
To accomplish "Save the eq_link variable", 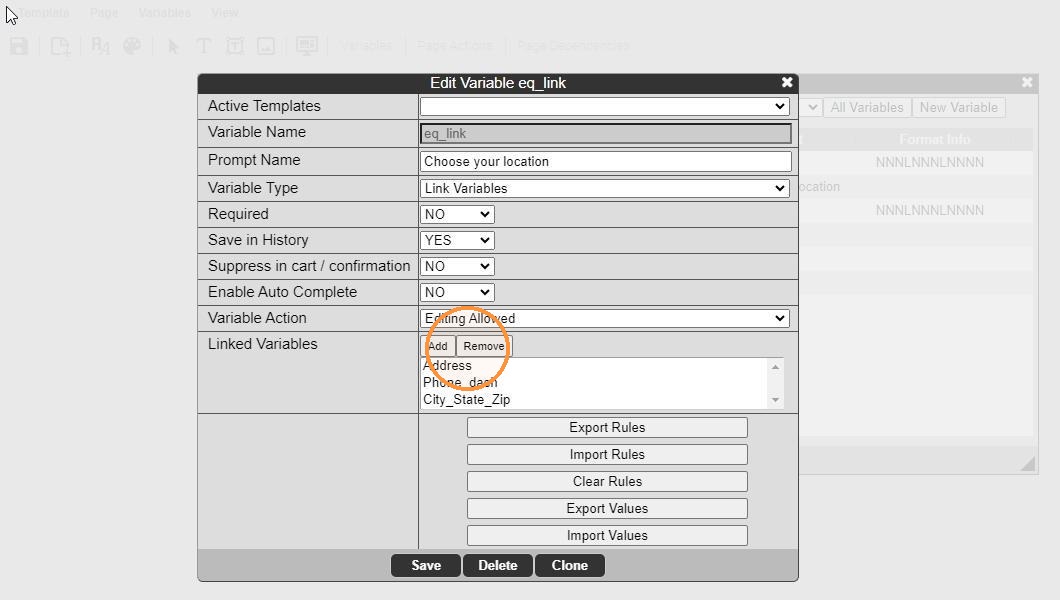I will tap(426, 566).
